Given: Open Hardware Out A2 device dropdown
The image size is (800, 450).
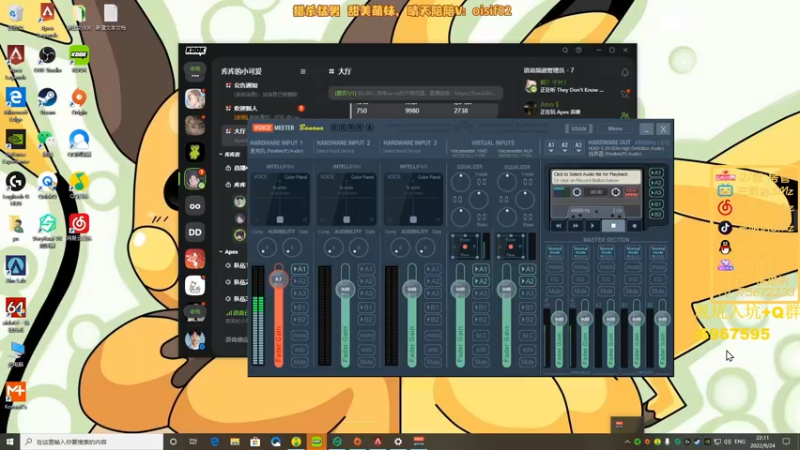Looking at the screenshot, I should pyautogui.click(x=564, y=147).
